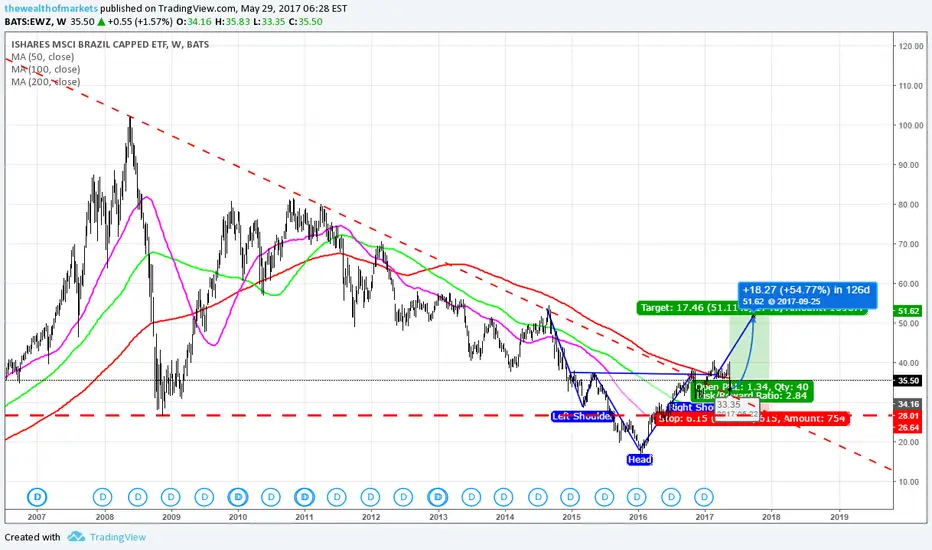Click the black 35.50 current price tag
Screen dimensions: 932x550
click(908, 381)
